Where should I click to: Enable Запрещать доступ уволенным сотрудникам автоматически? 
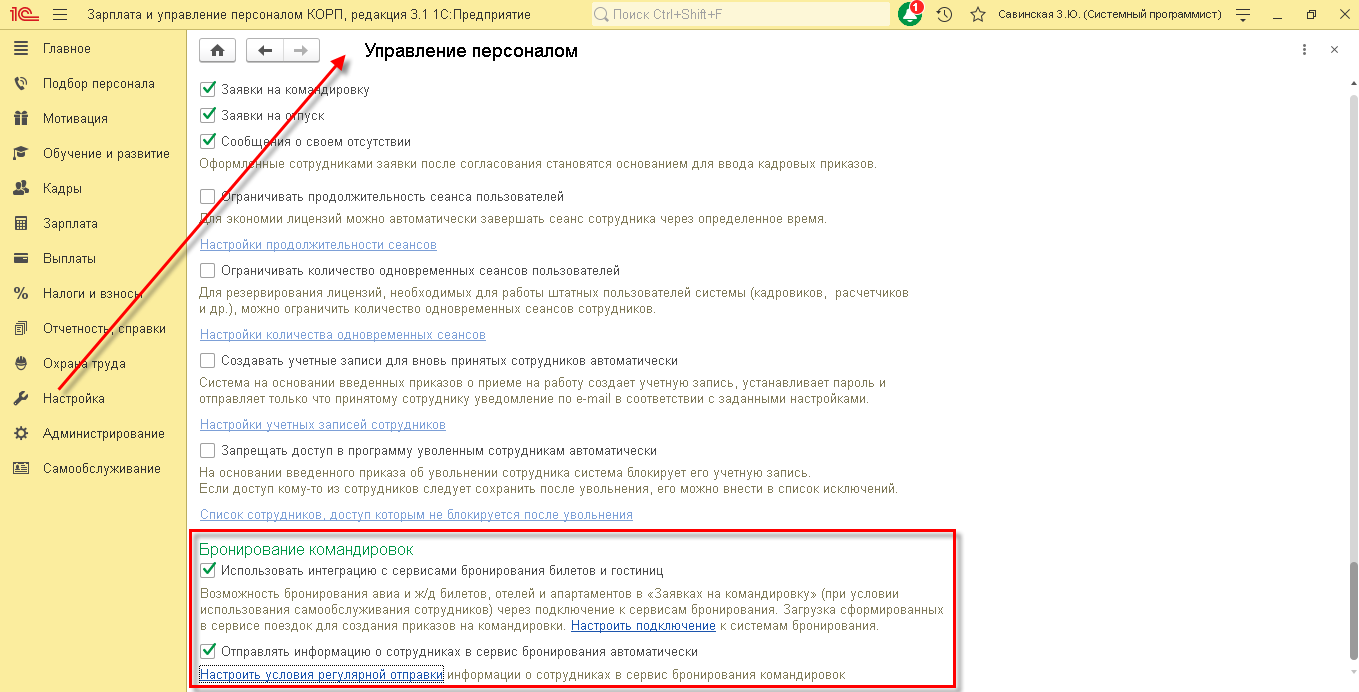(208, 451)
